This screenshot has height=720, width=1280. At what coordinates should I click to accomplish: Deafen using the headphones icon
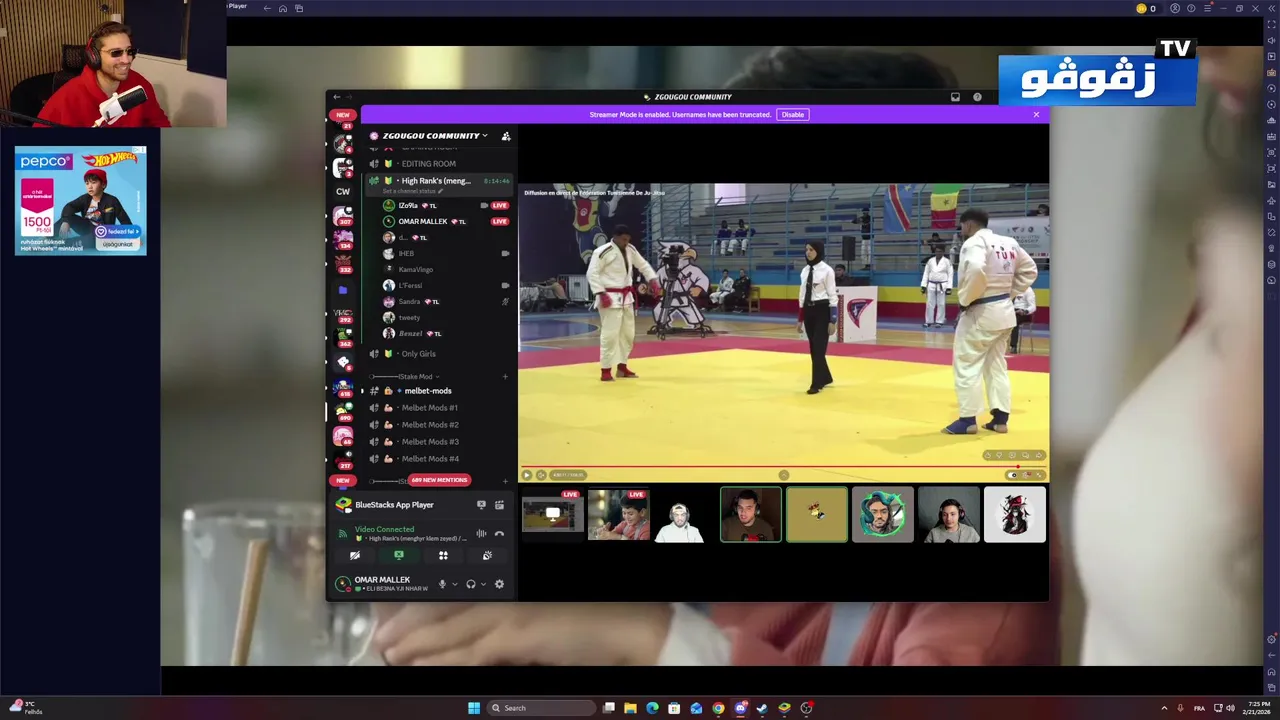point(471,584)
